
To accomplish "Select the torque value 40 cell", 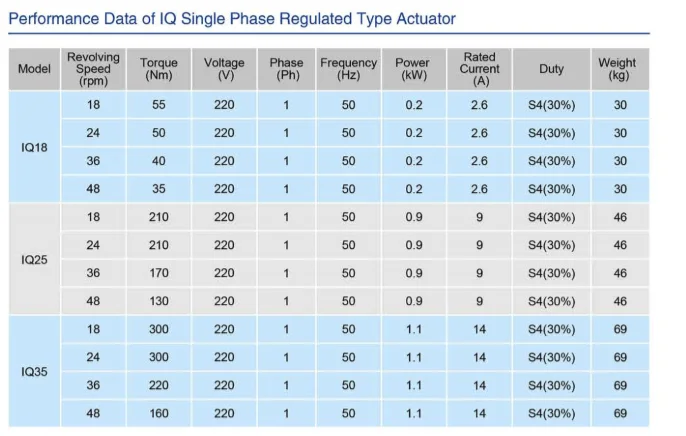I will coord(159,161).
